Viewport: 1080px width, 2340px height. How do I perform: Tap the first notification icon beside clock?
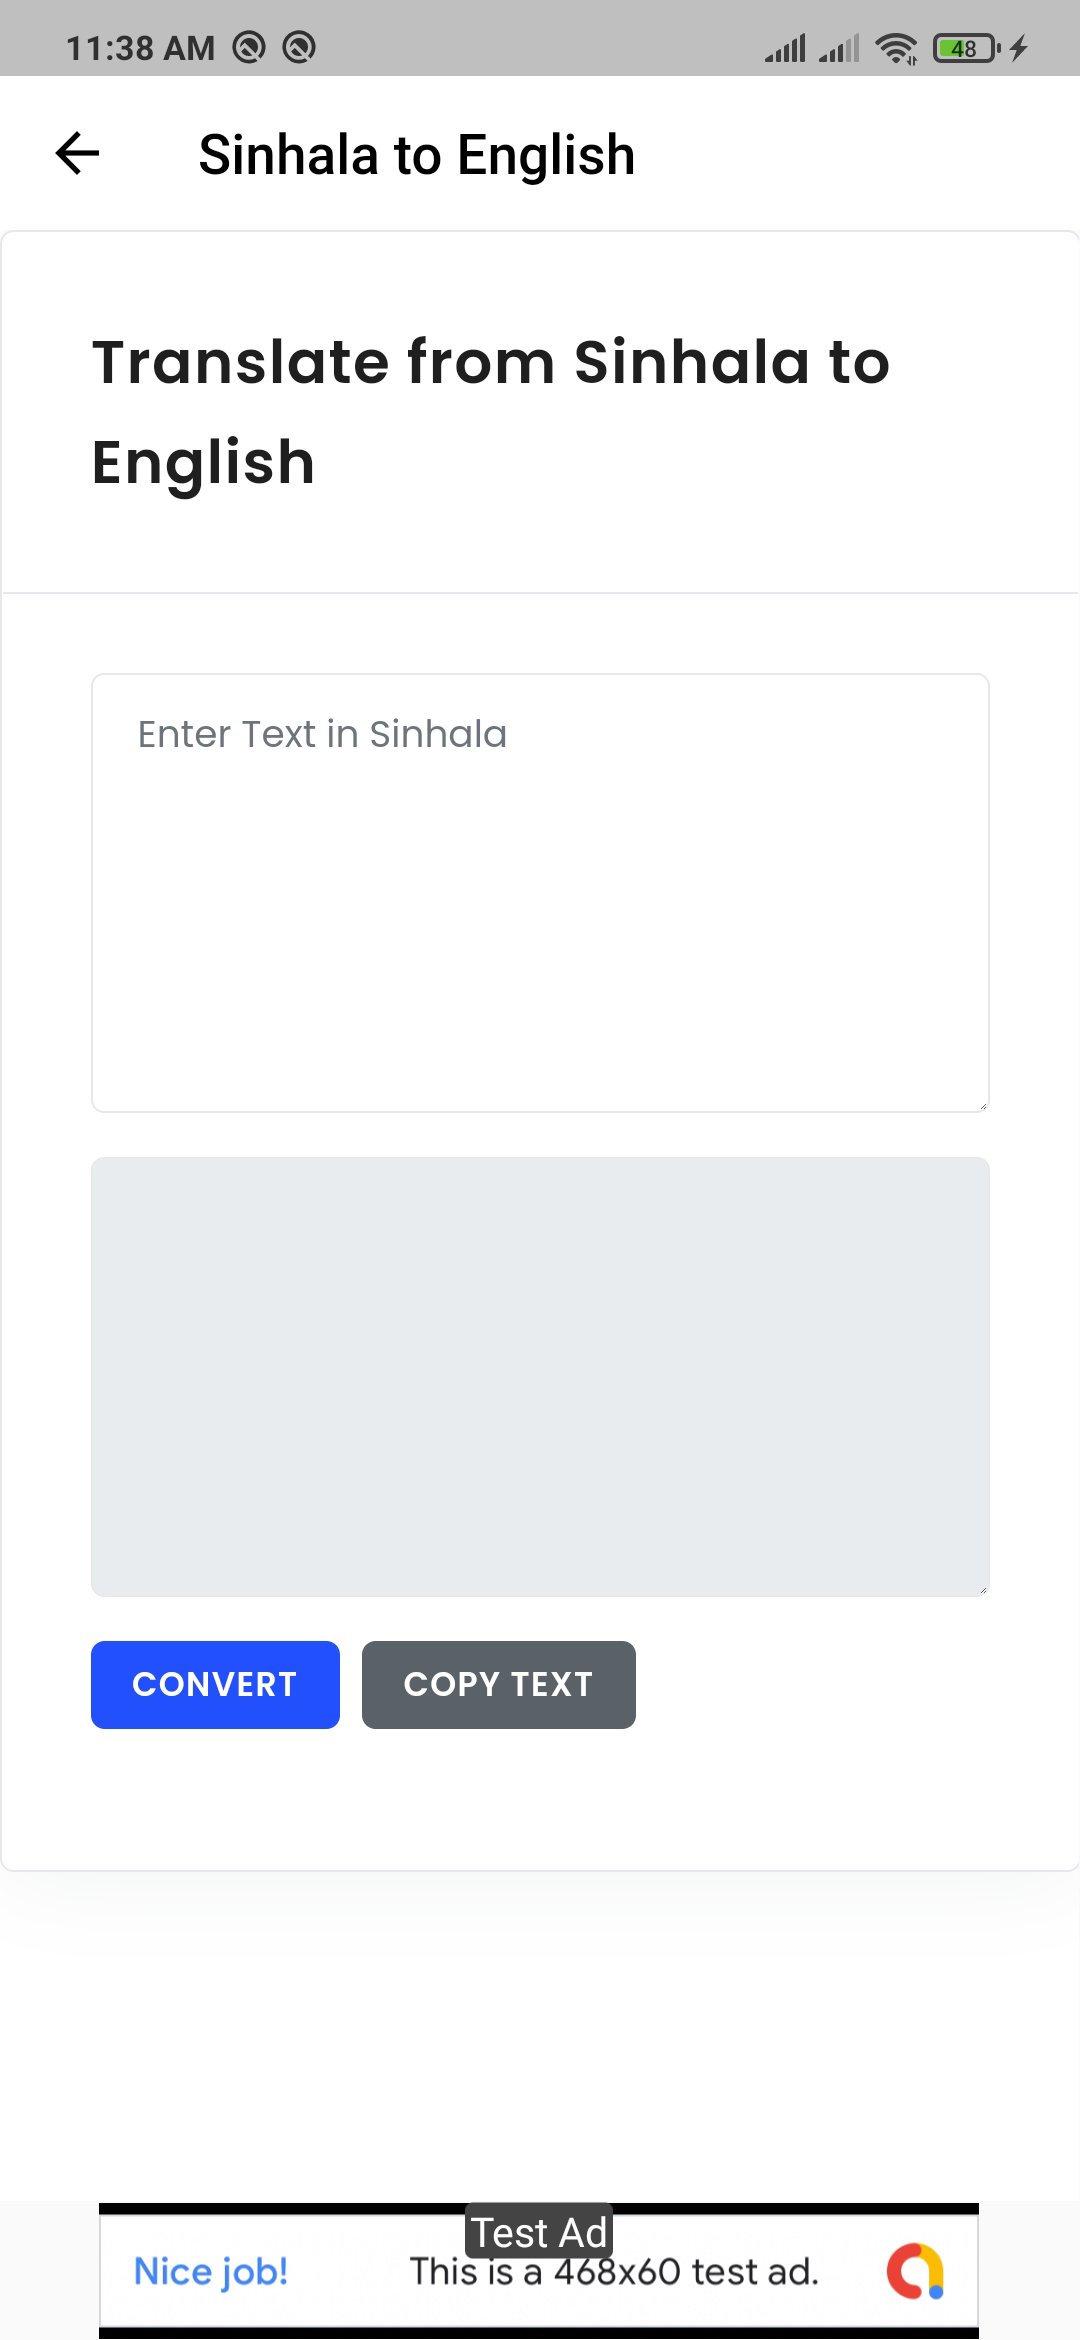coord(249,47)
